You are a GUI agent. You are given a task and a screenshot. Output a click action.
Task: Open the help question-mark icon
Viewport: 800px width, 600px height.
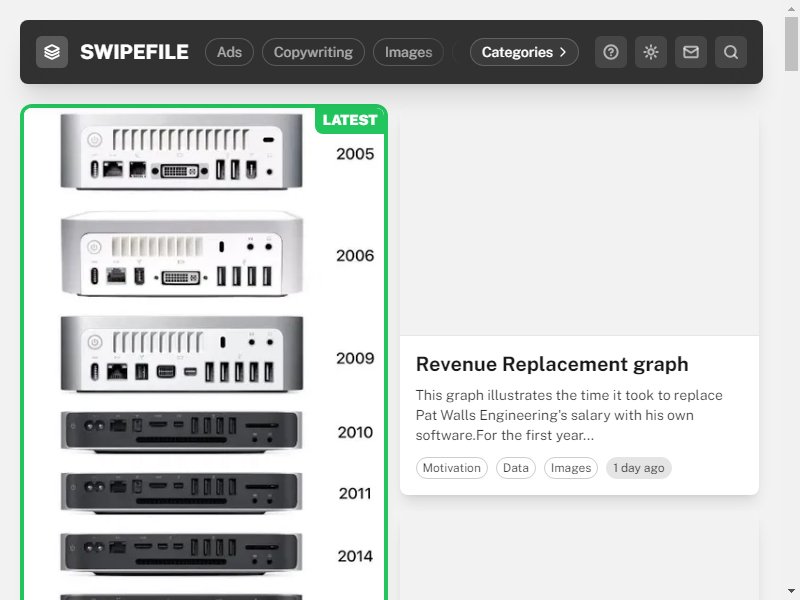611,52
